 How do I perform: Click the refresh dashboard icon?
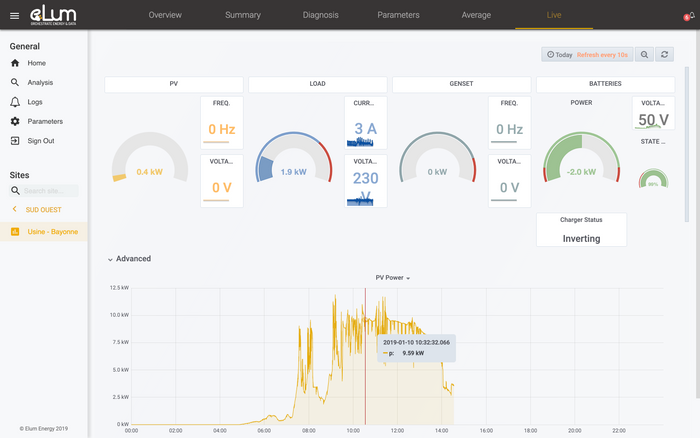coord(666,55)
